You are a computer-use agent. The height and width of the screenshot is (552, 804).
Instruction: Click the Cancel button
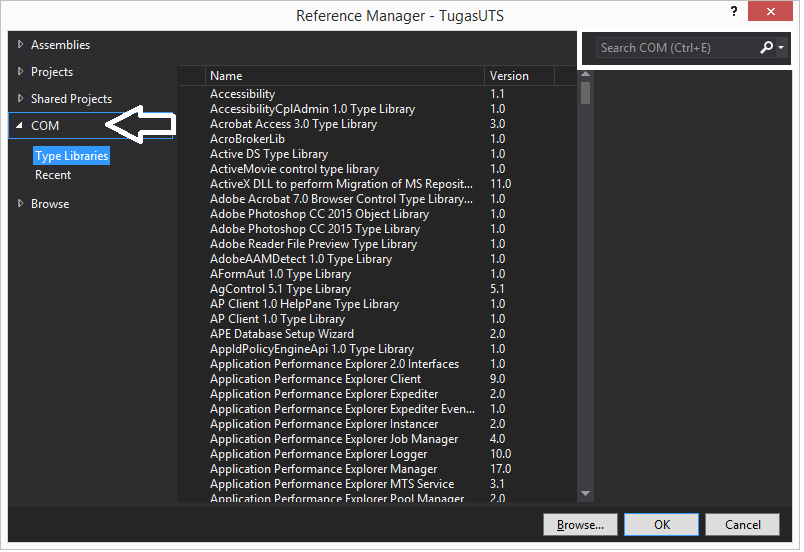click(742, 525)
